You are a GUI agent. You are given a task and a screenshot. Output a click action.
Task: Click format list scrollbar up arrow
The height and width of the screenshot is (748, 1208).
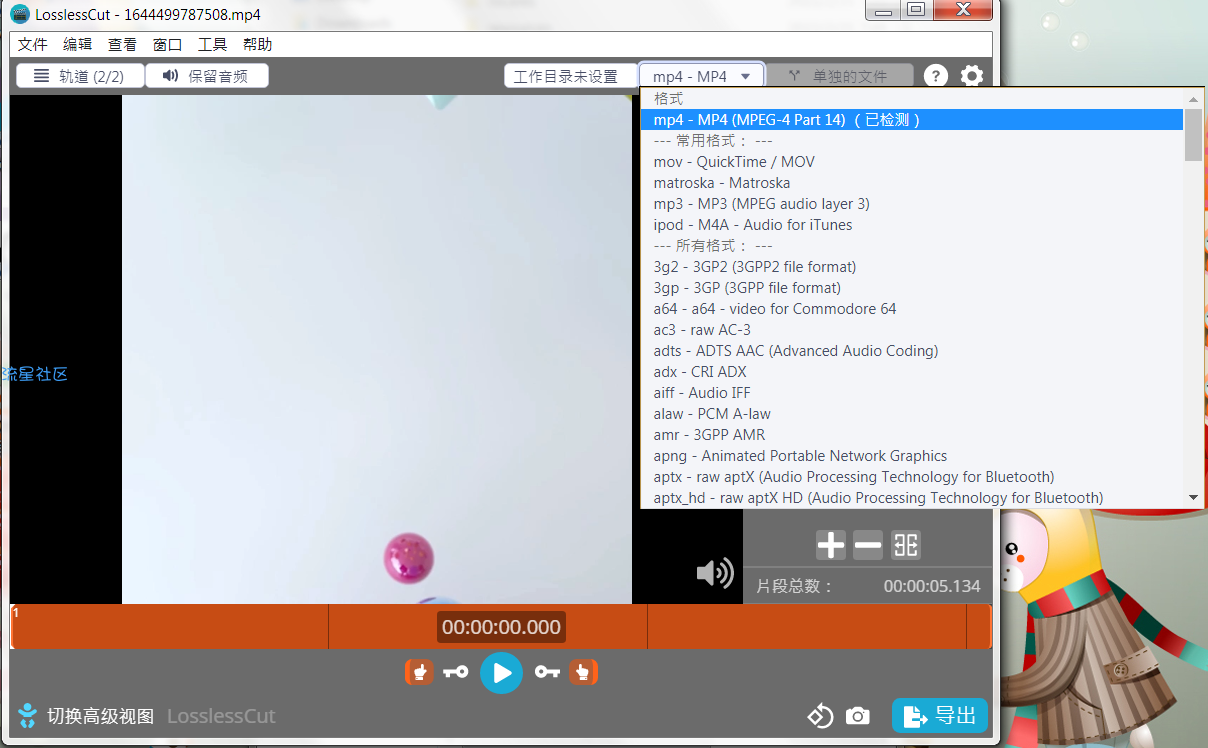coord(1193,99)
